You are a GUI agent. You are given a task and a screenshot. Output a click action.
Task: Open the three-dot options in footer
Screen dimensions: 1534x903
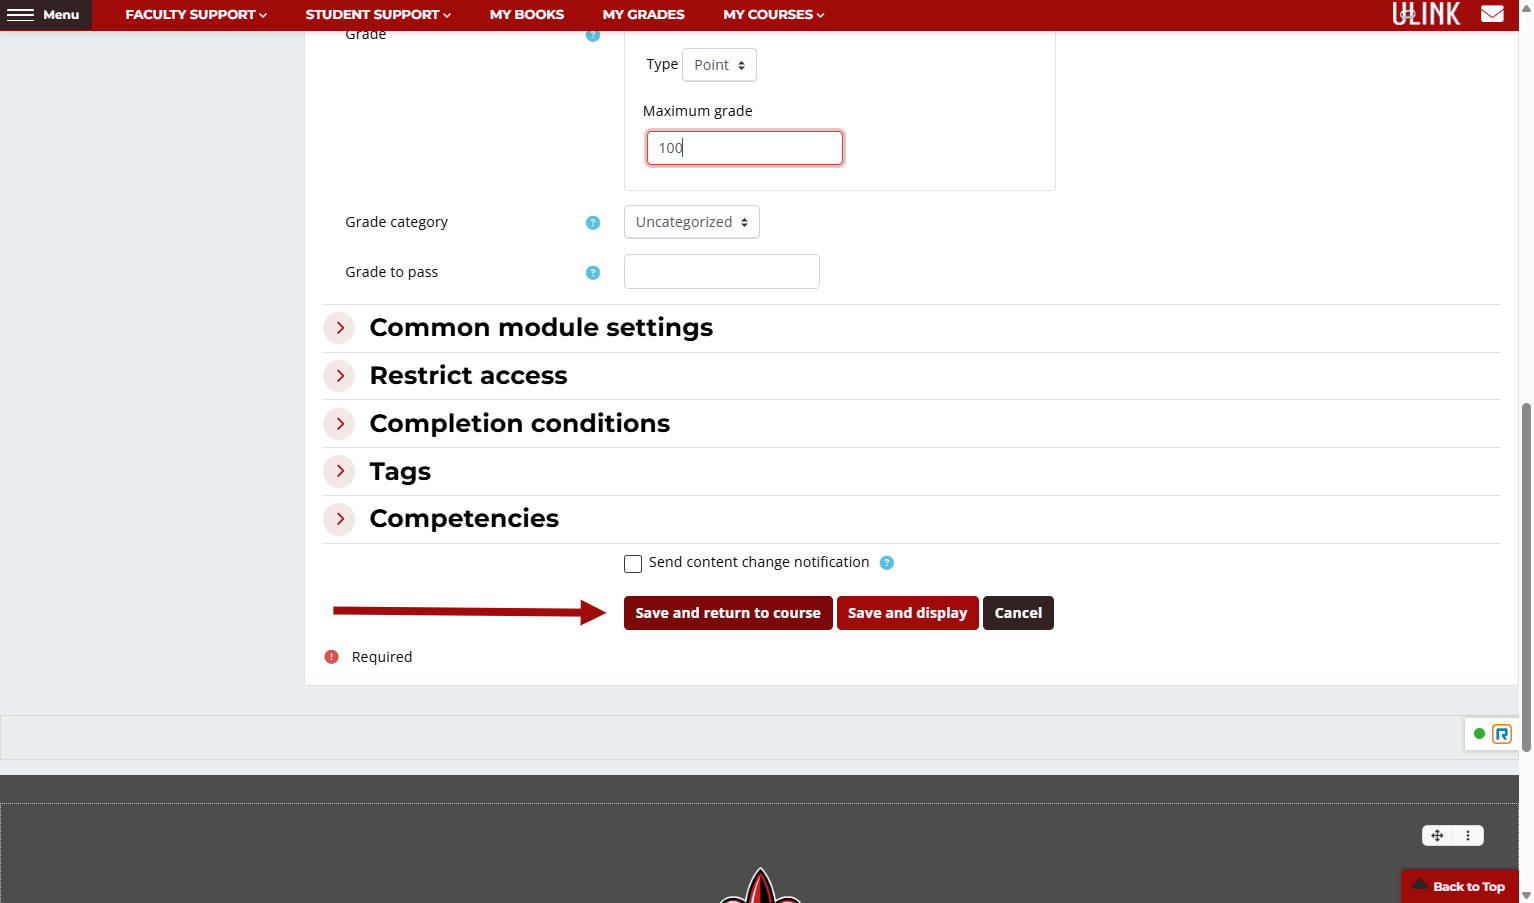coord(1468,836)
